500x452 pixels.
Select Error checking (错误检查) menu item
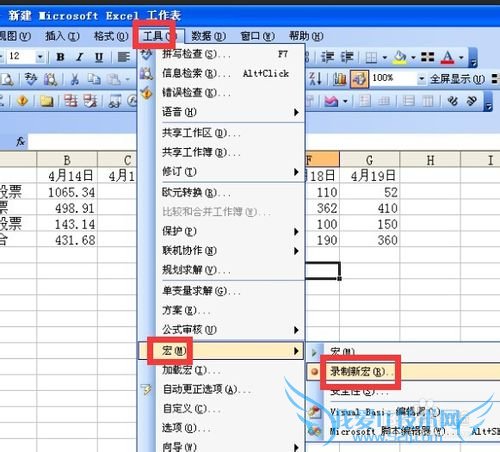(x=222, y=93)
